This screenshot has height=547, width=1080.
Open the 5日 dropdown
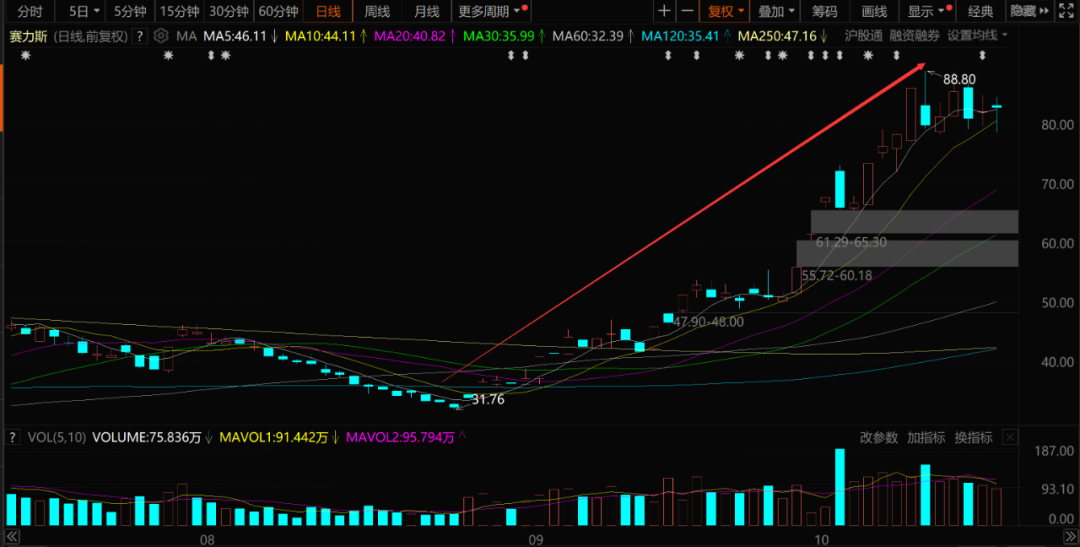pyautogui.click(x=83, y=11)
